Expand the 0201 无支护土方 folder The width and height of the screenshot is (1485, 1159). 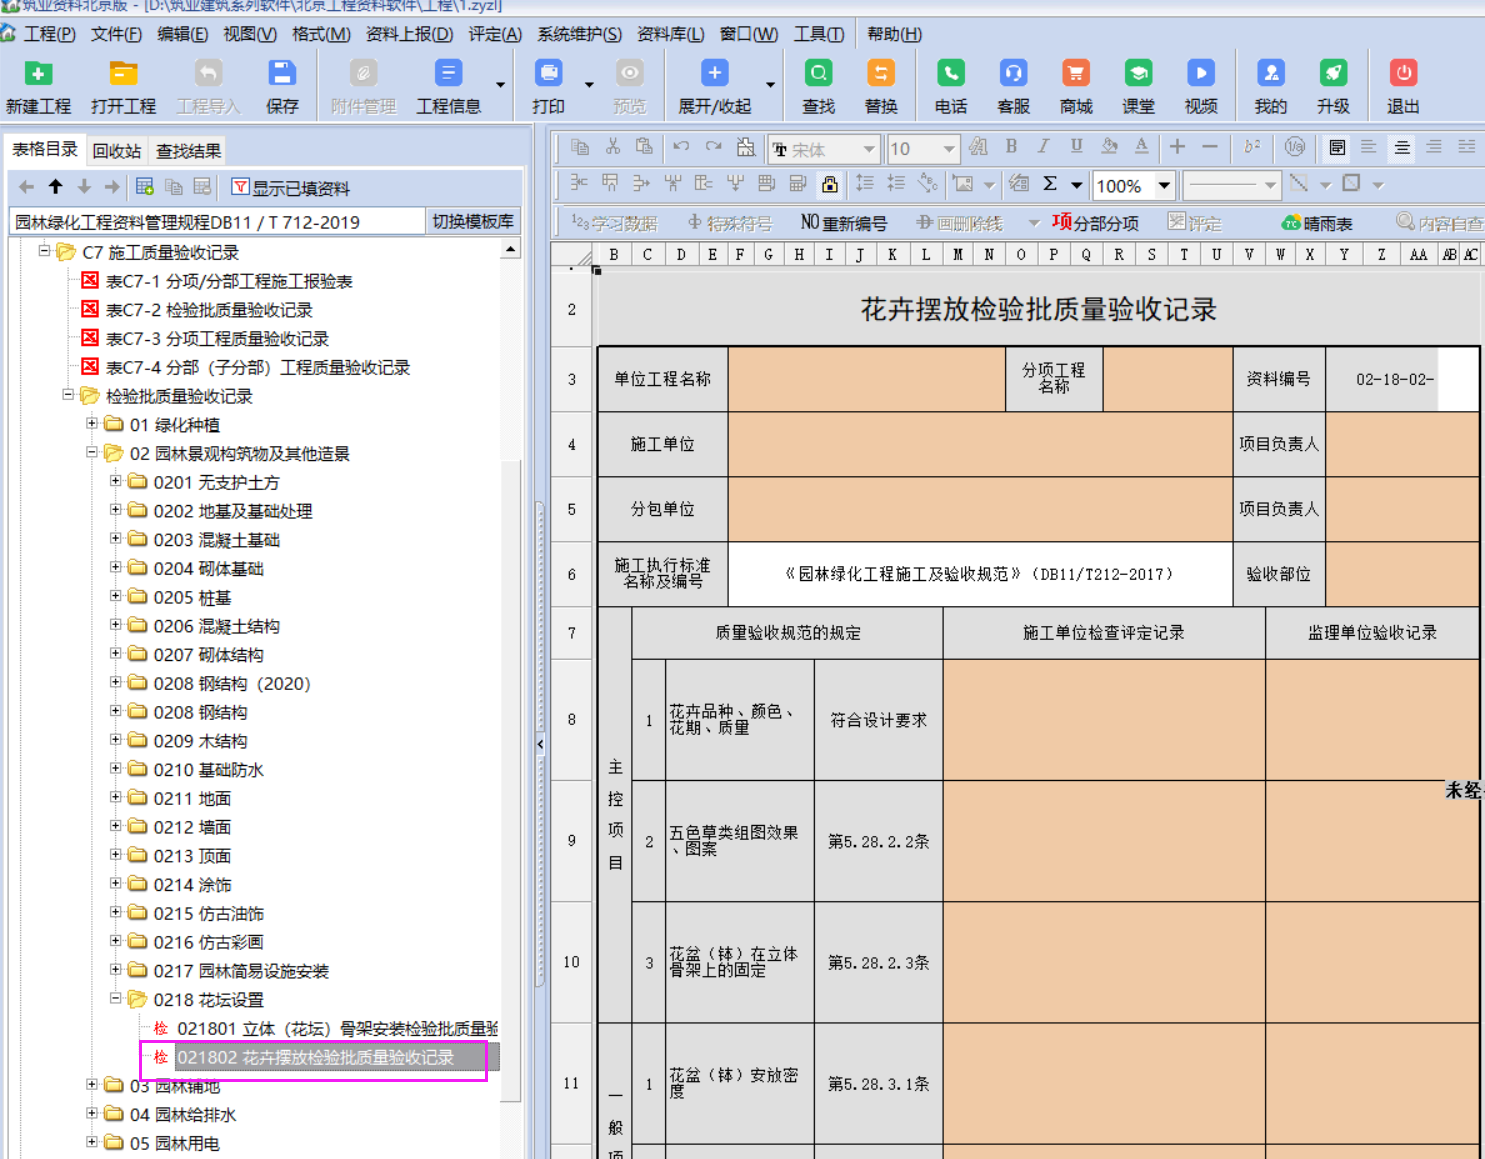[x=116, y=481]
